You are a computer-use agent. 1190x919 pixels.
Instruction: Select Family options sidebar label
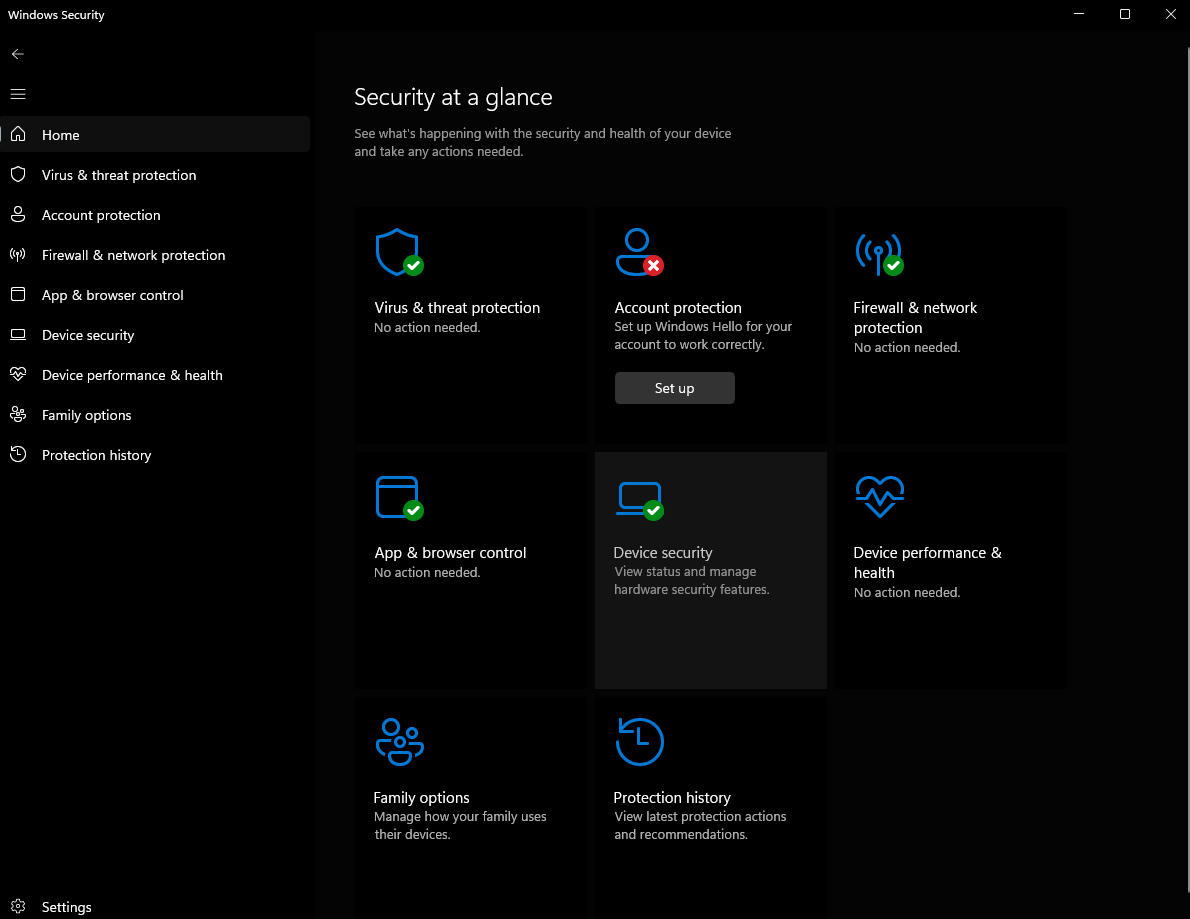click(x=87, y=415)
